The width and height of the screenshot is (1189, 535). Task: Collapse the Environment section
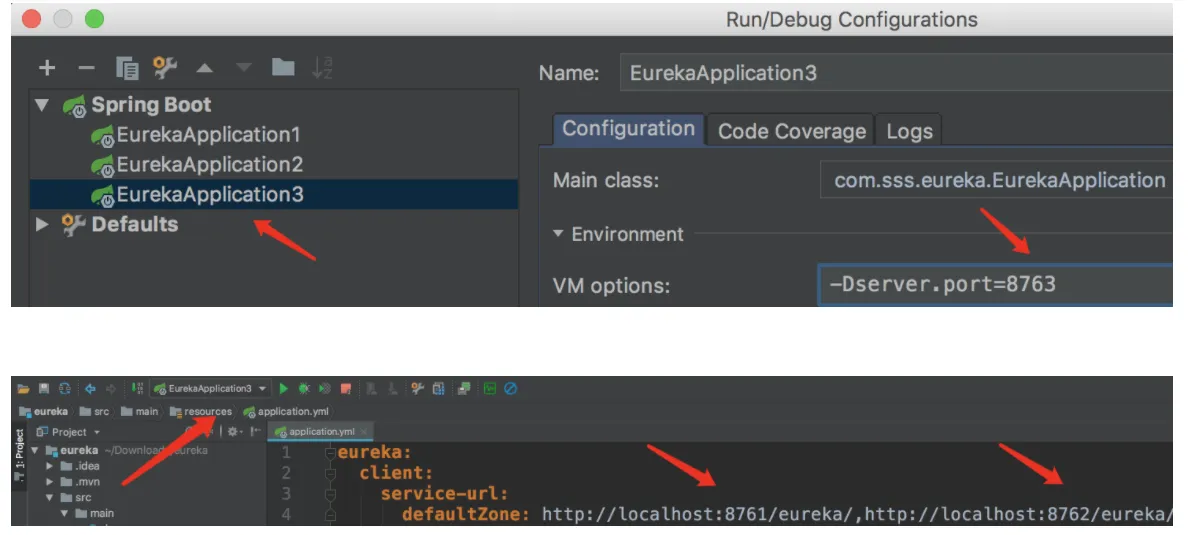tap(558, 233)
